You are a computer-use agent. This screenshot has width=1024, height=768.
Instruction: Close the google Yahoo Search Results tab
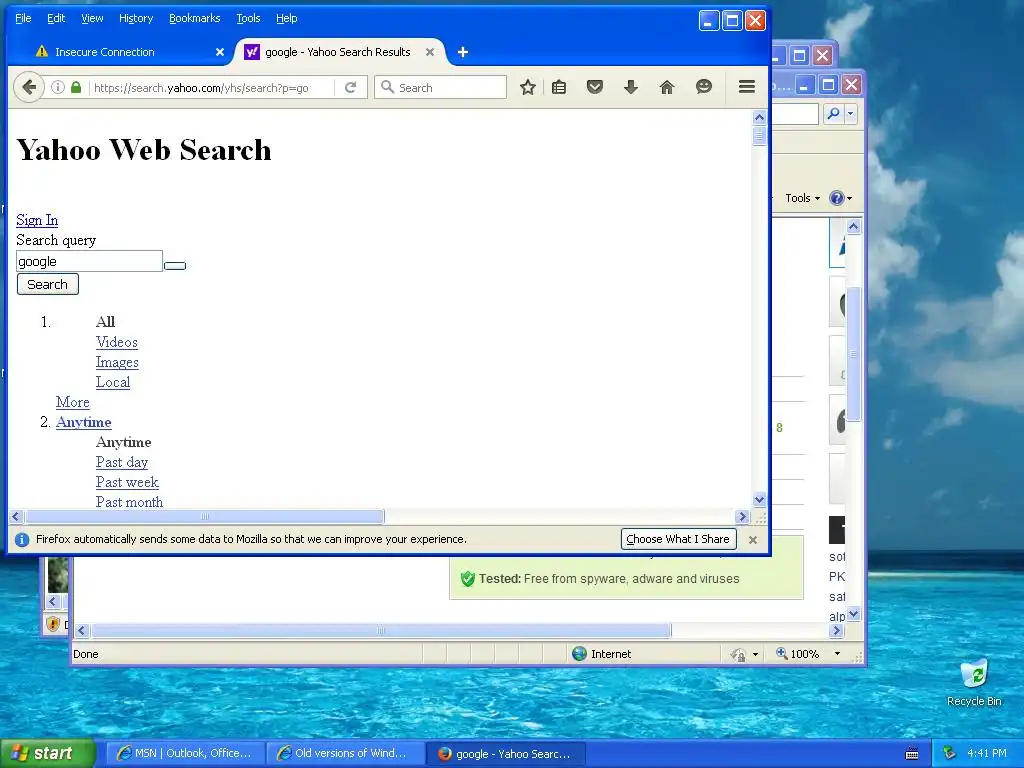pyautogui.click(x=430, y=52)
